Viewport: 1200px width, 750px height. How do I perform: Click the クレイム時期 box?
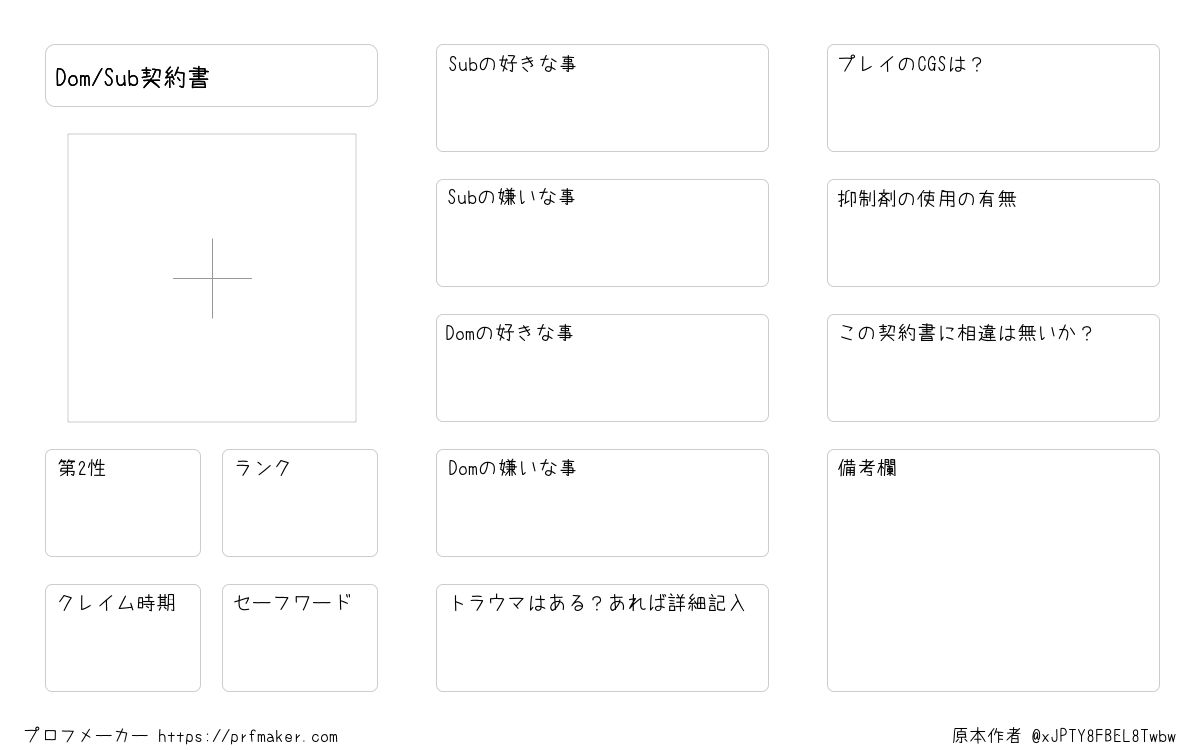[123, 638]
